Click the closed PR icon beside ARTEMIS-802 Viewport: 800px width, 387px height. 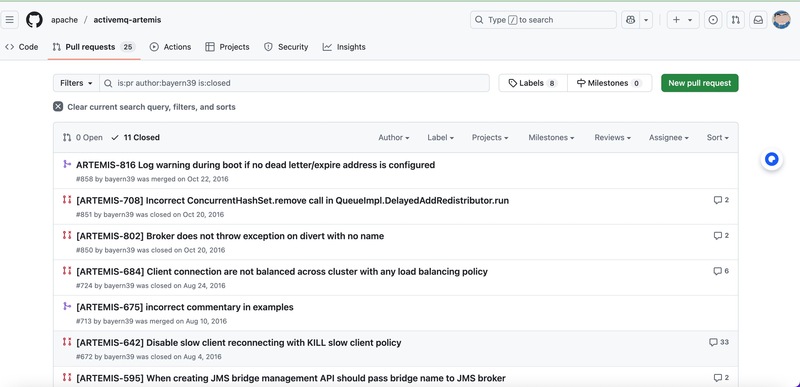67,236
